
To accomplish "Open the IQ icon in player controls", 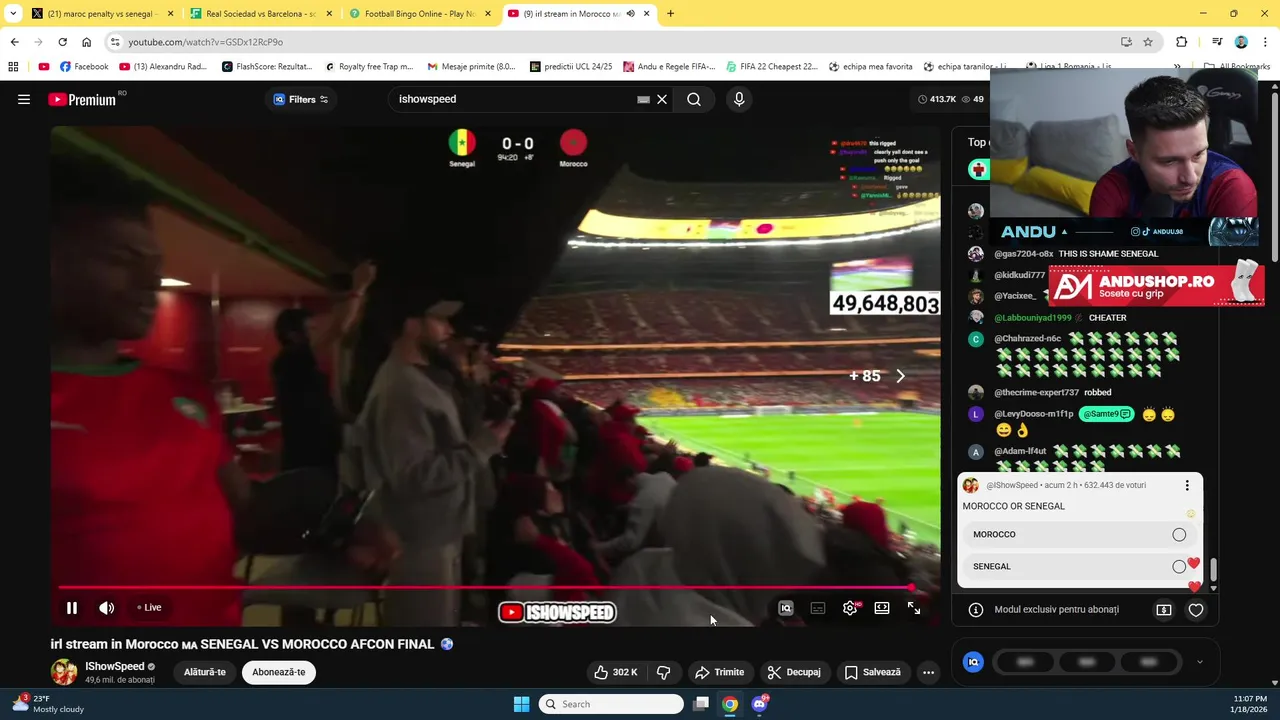I will pos(786,608).
